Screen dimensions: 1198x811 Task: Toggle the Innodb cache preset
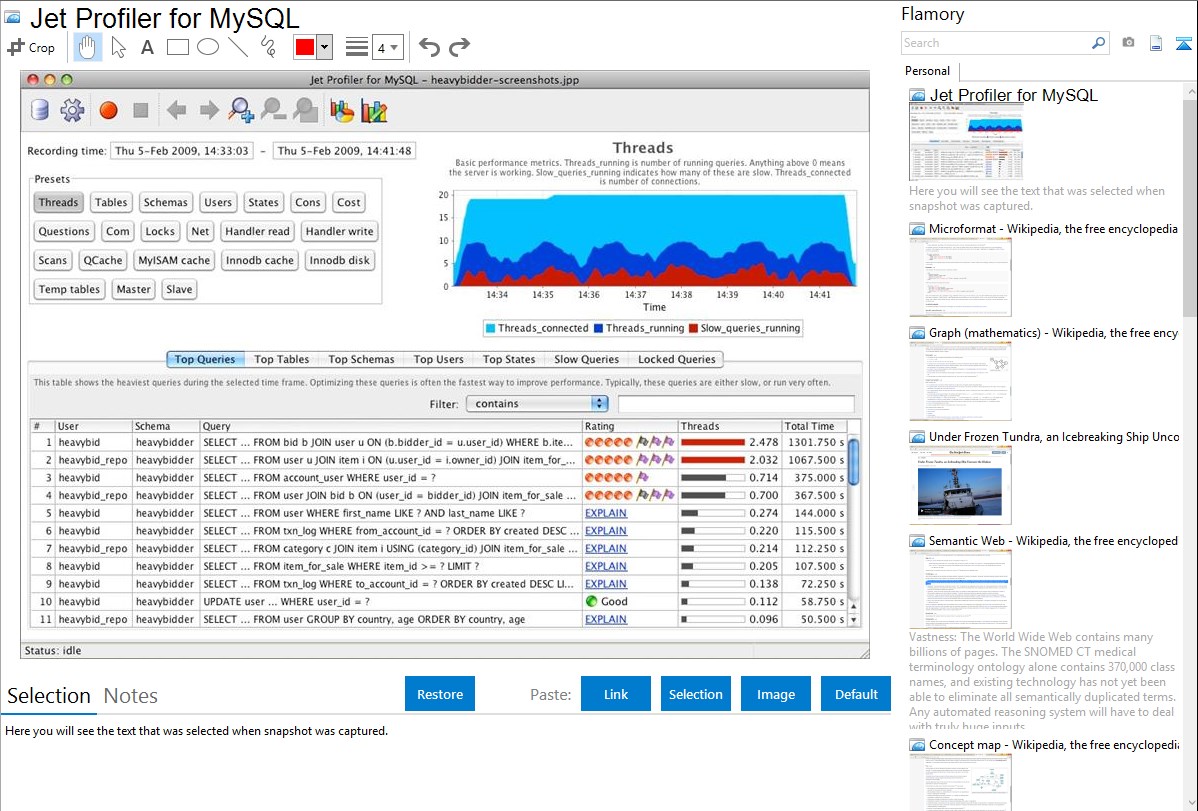258,260
